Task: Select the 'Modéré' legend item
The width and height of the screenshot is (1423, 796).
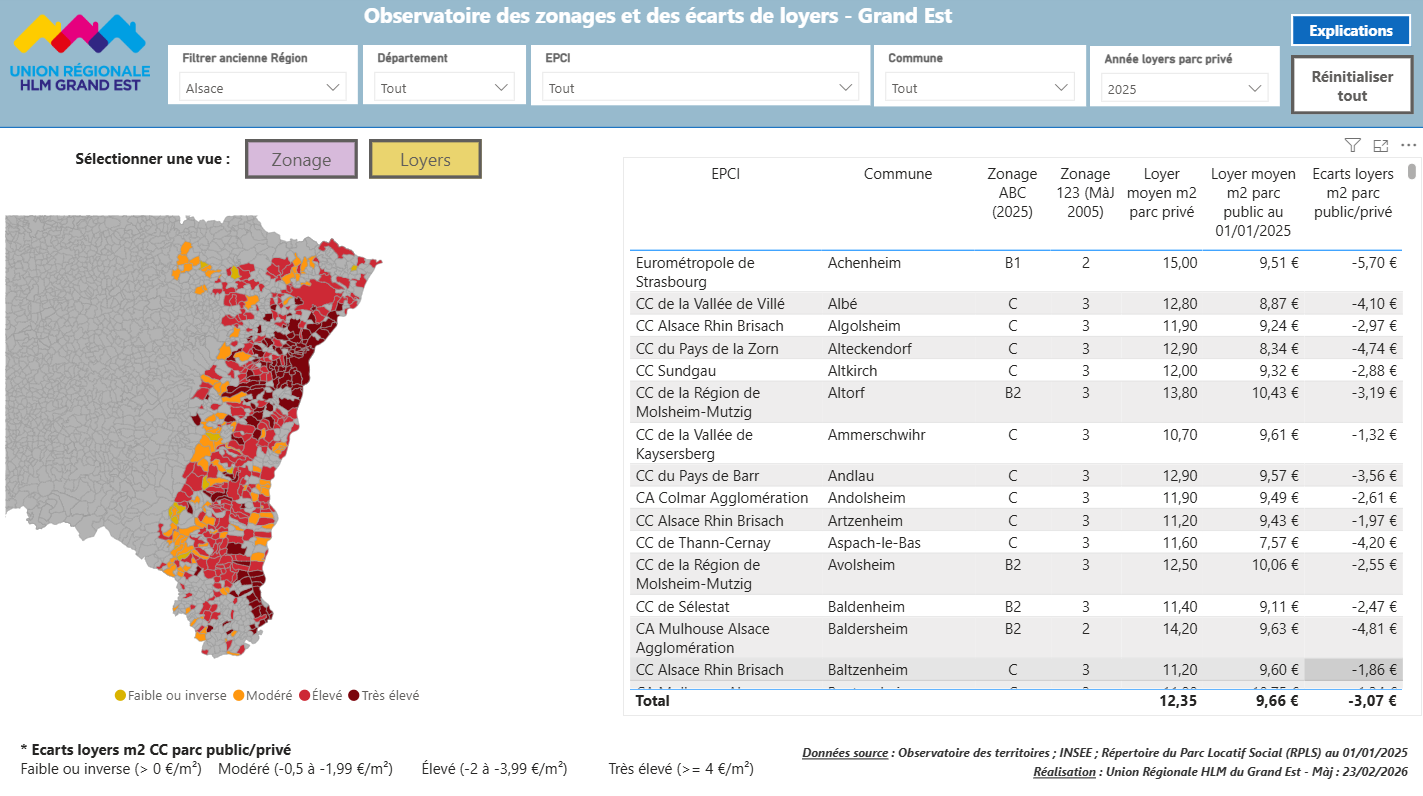Action: click(239, 695)
